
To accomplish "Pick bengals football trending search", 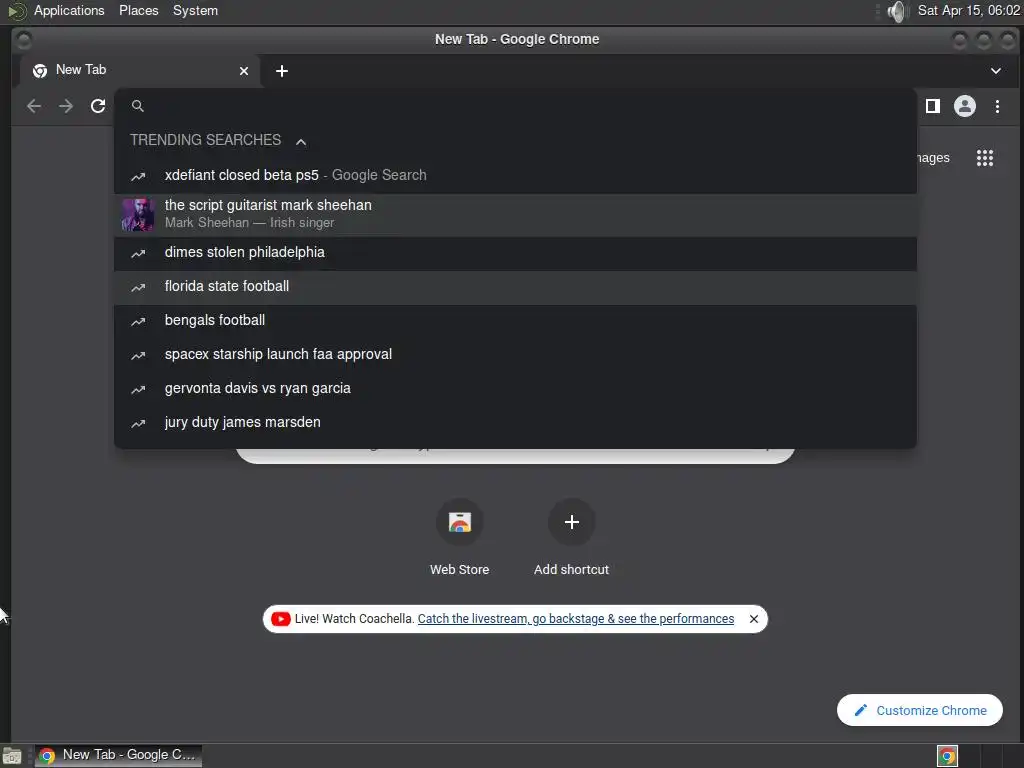I will click(x=515, y=321).
